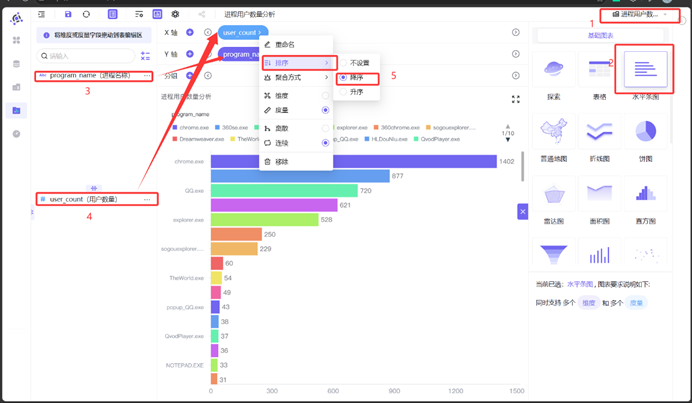692x403 pixels.
Task: Click the 水平条图 link in description
Action: click(x=580, y=284)
